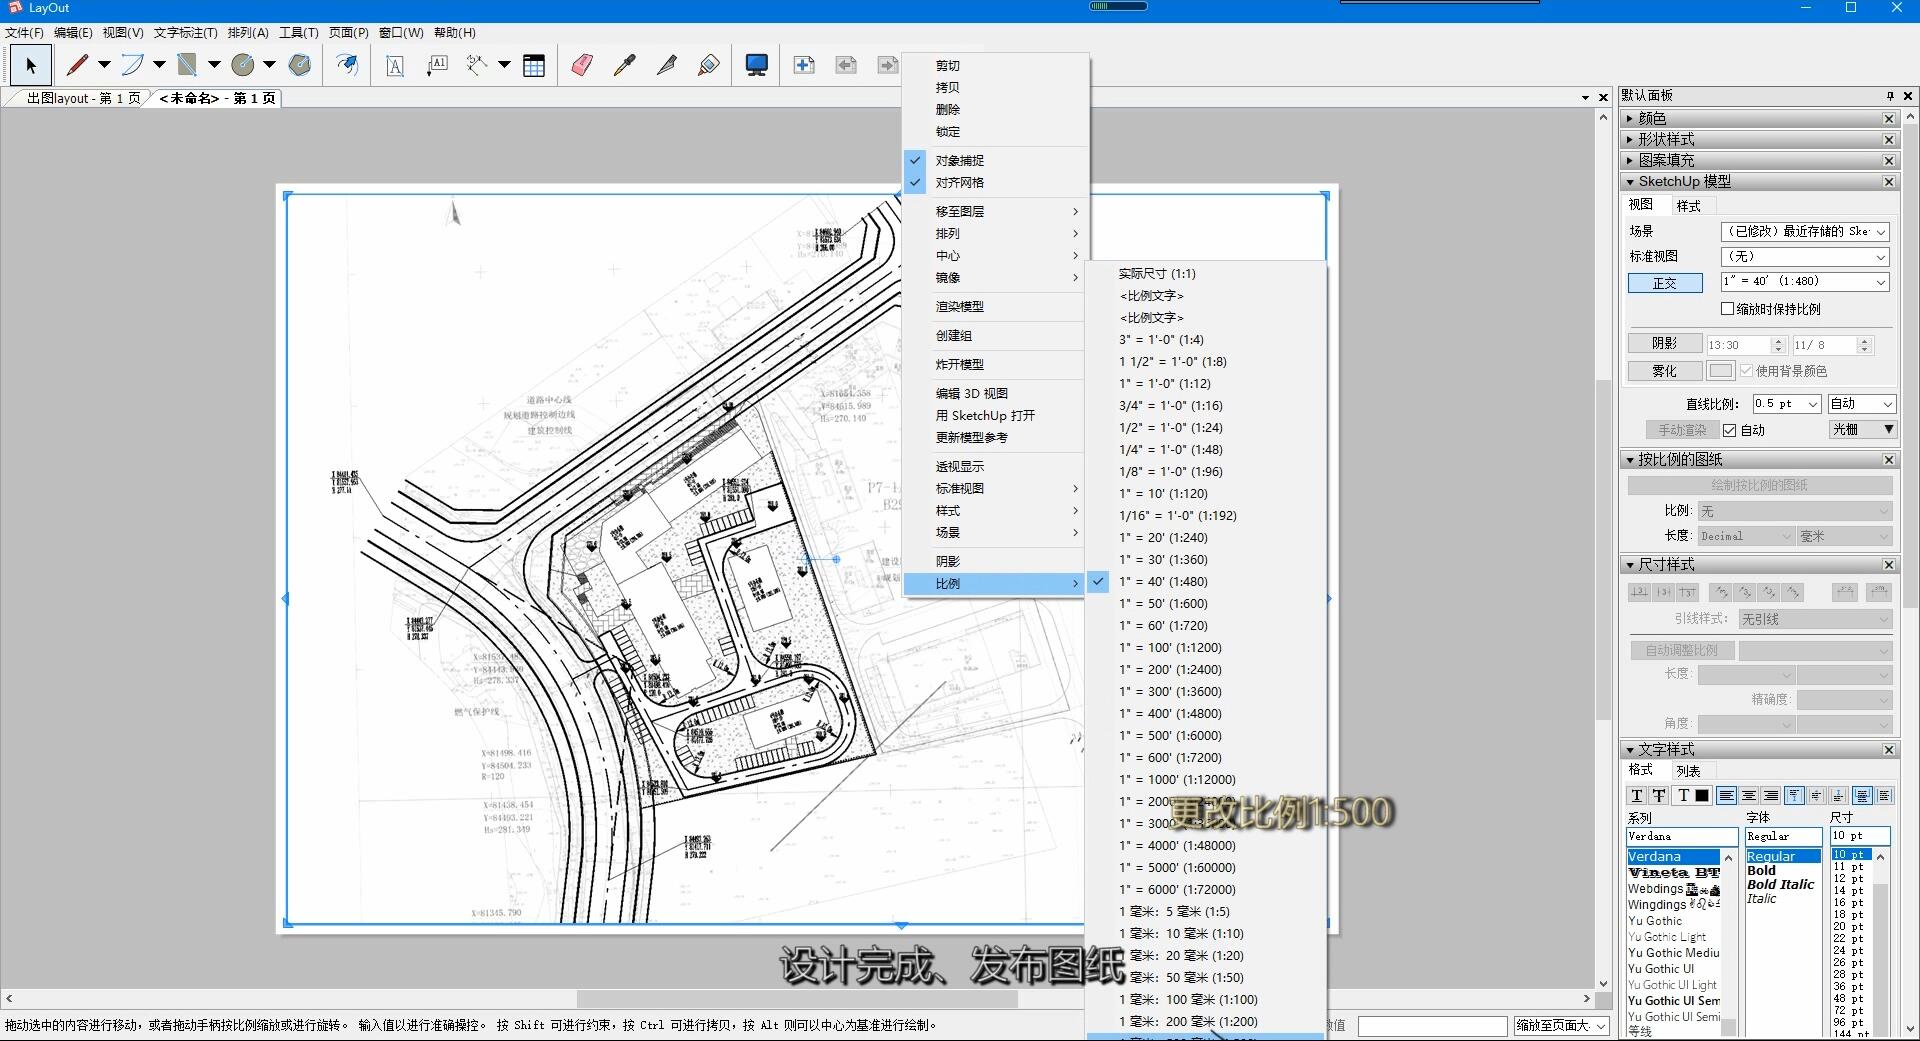The image size is (1920, 1041).
Task: Activate the Rectangle tool
Action: click(x=187, y=65)
